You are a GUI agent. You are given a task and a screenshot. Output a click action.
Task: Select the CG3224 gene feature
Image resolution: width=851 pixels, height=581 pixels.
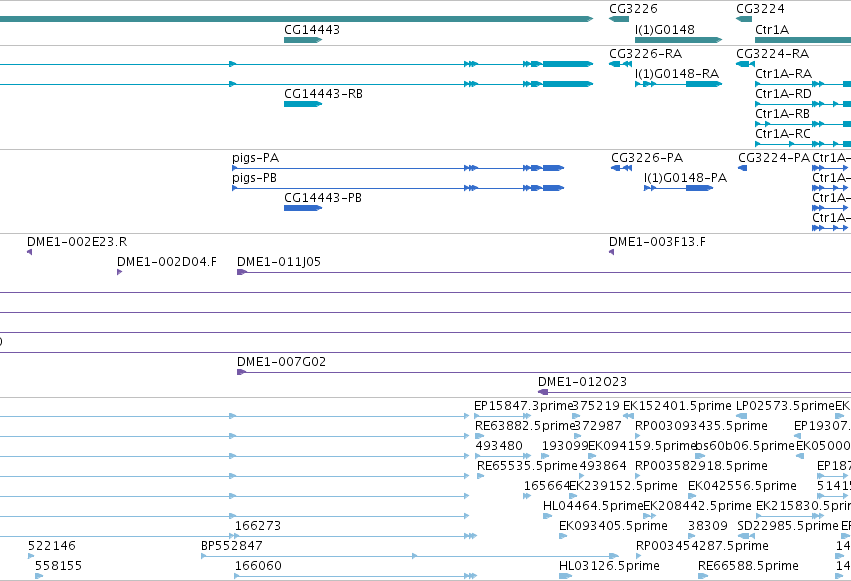pyautogui.click(x=744, y=20)
